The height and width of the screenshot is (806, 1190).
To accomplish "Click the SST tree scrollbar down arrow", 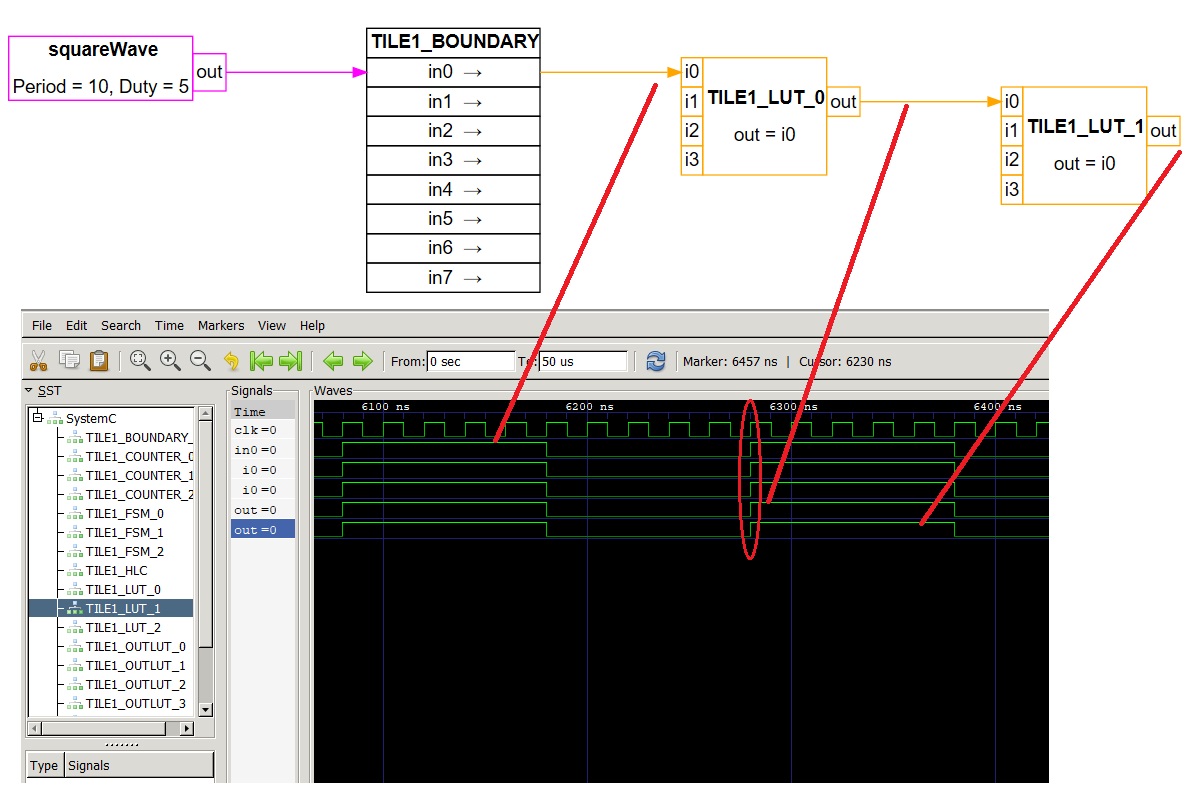I will 205,710.
